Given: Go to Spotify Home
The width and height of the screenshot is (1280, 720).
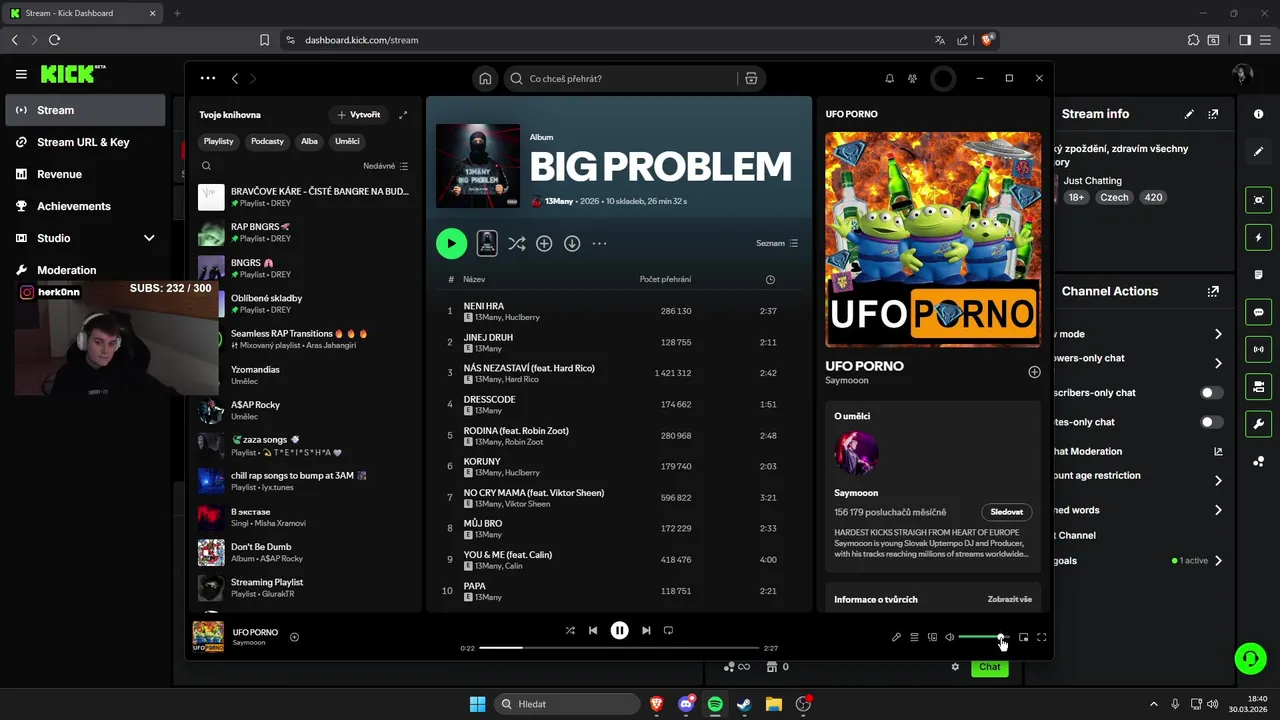Looking at the screenshot, I should [x=485, y=78].
